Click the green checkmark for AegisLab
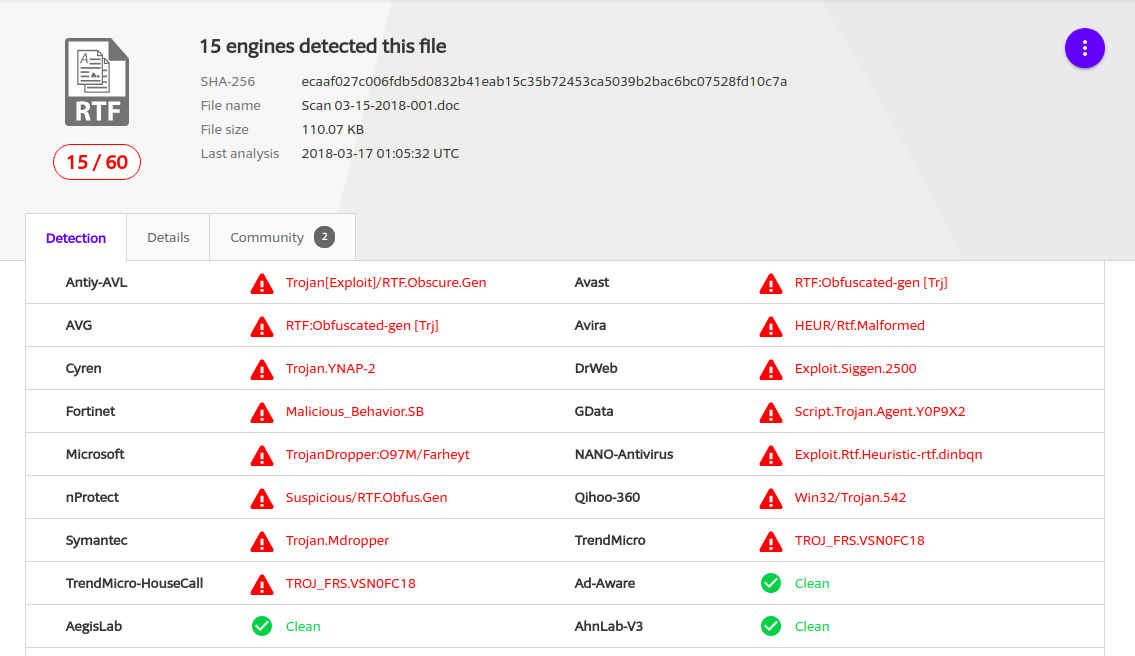Screen dimensions: 1135x656 (x=262, y=626)
